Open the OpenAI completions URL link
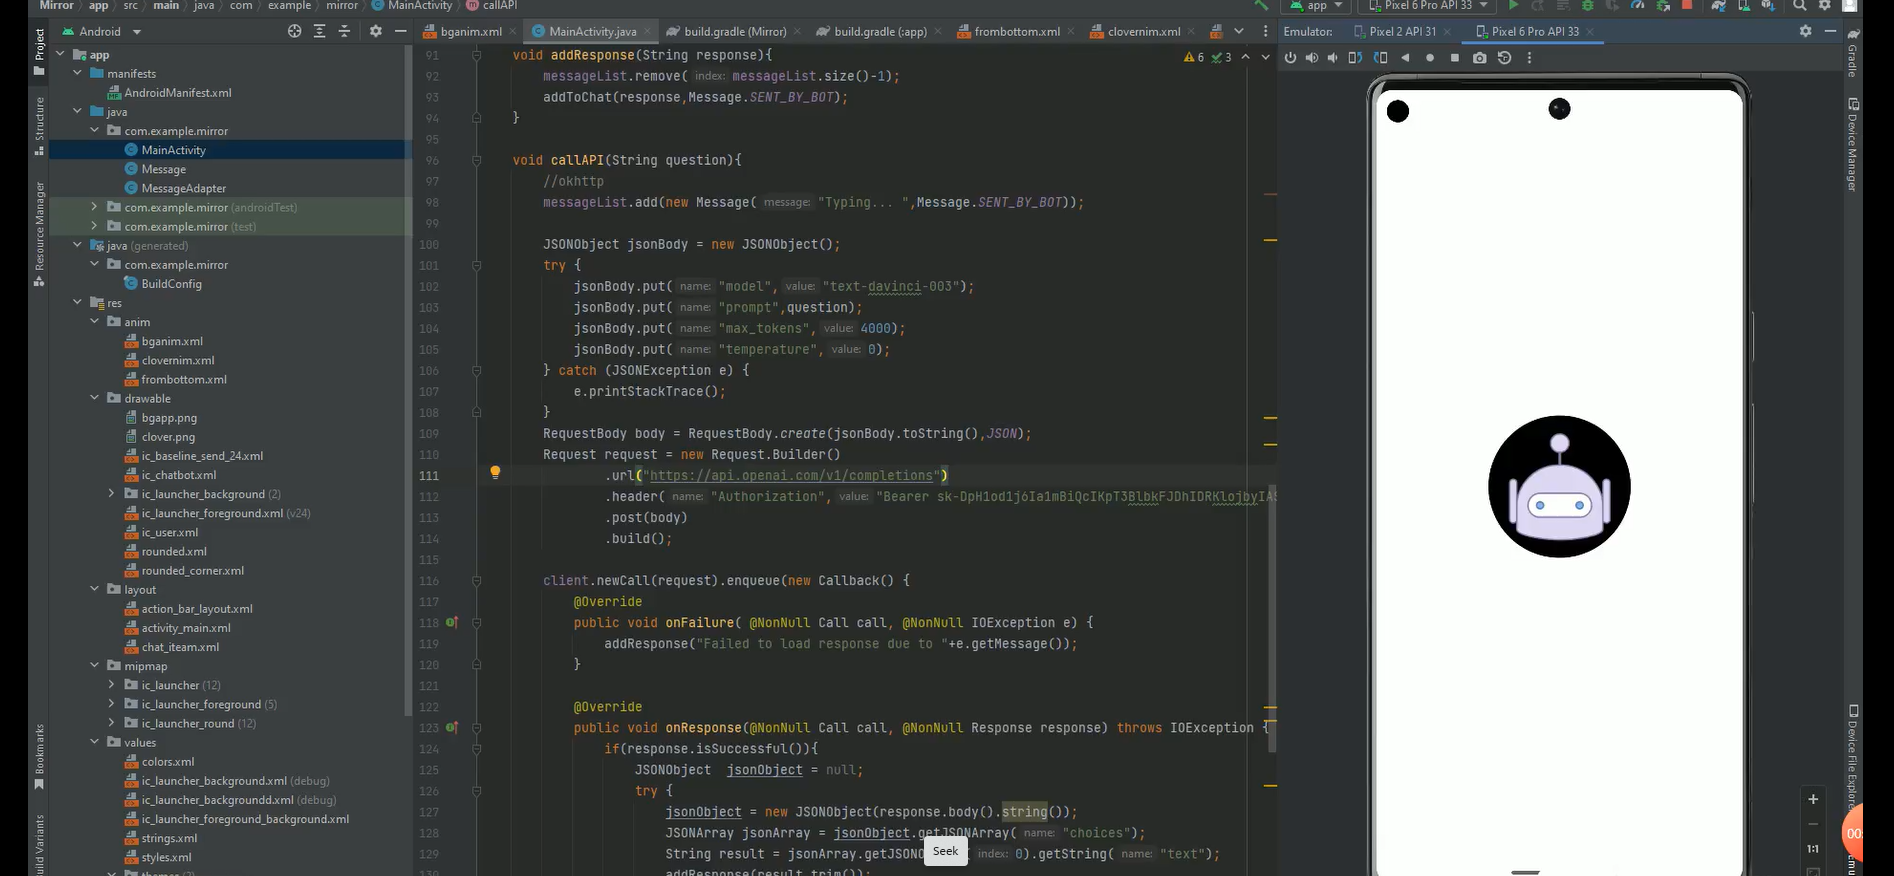The height and width of the screenshot is (876, 1894). (791, 476)
